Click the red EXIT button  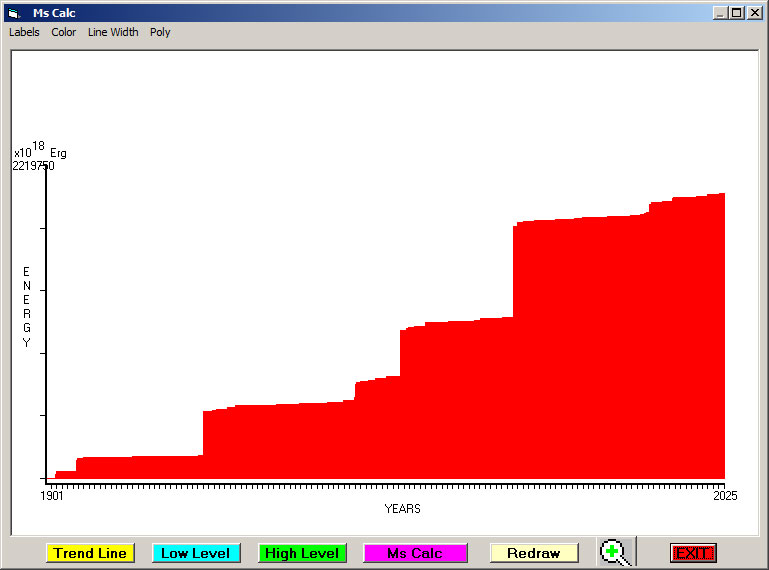coord(692,553)
